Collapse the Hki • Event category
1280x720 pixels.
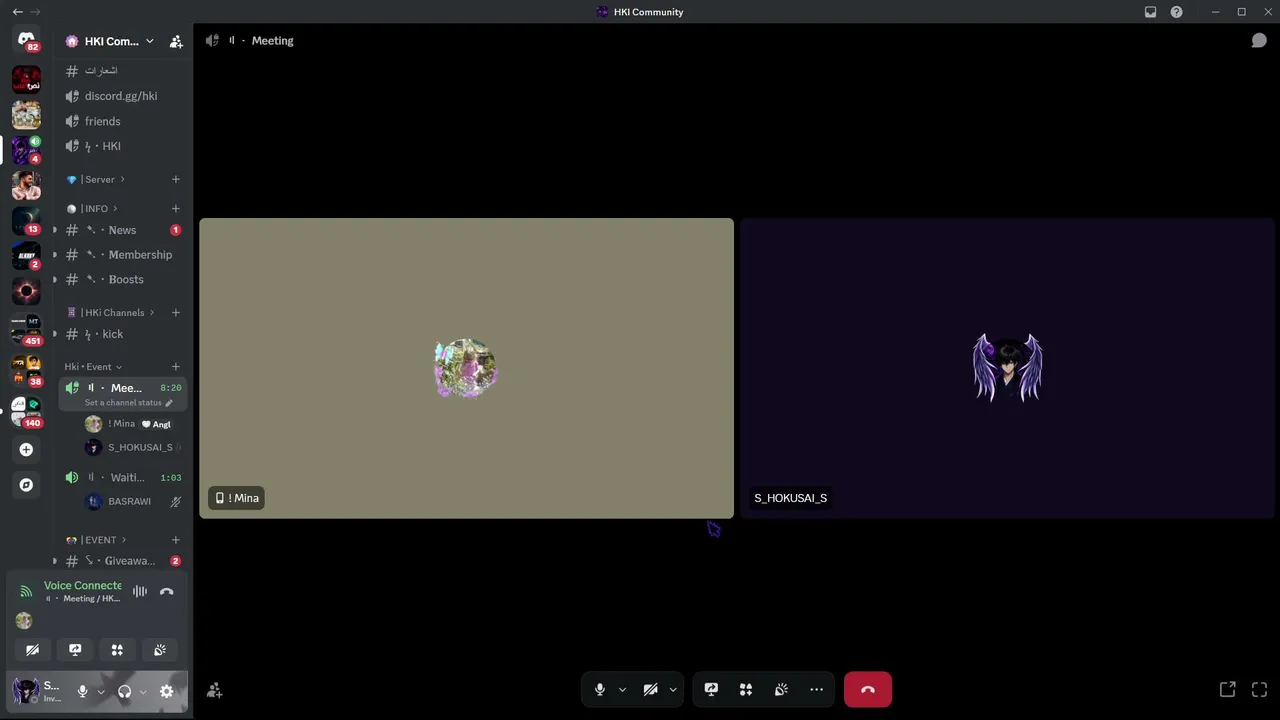[x=93, y=367]
